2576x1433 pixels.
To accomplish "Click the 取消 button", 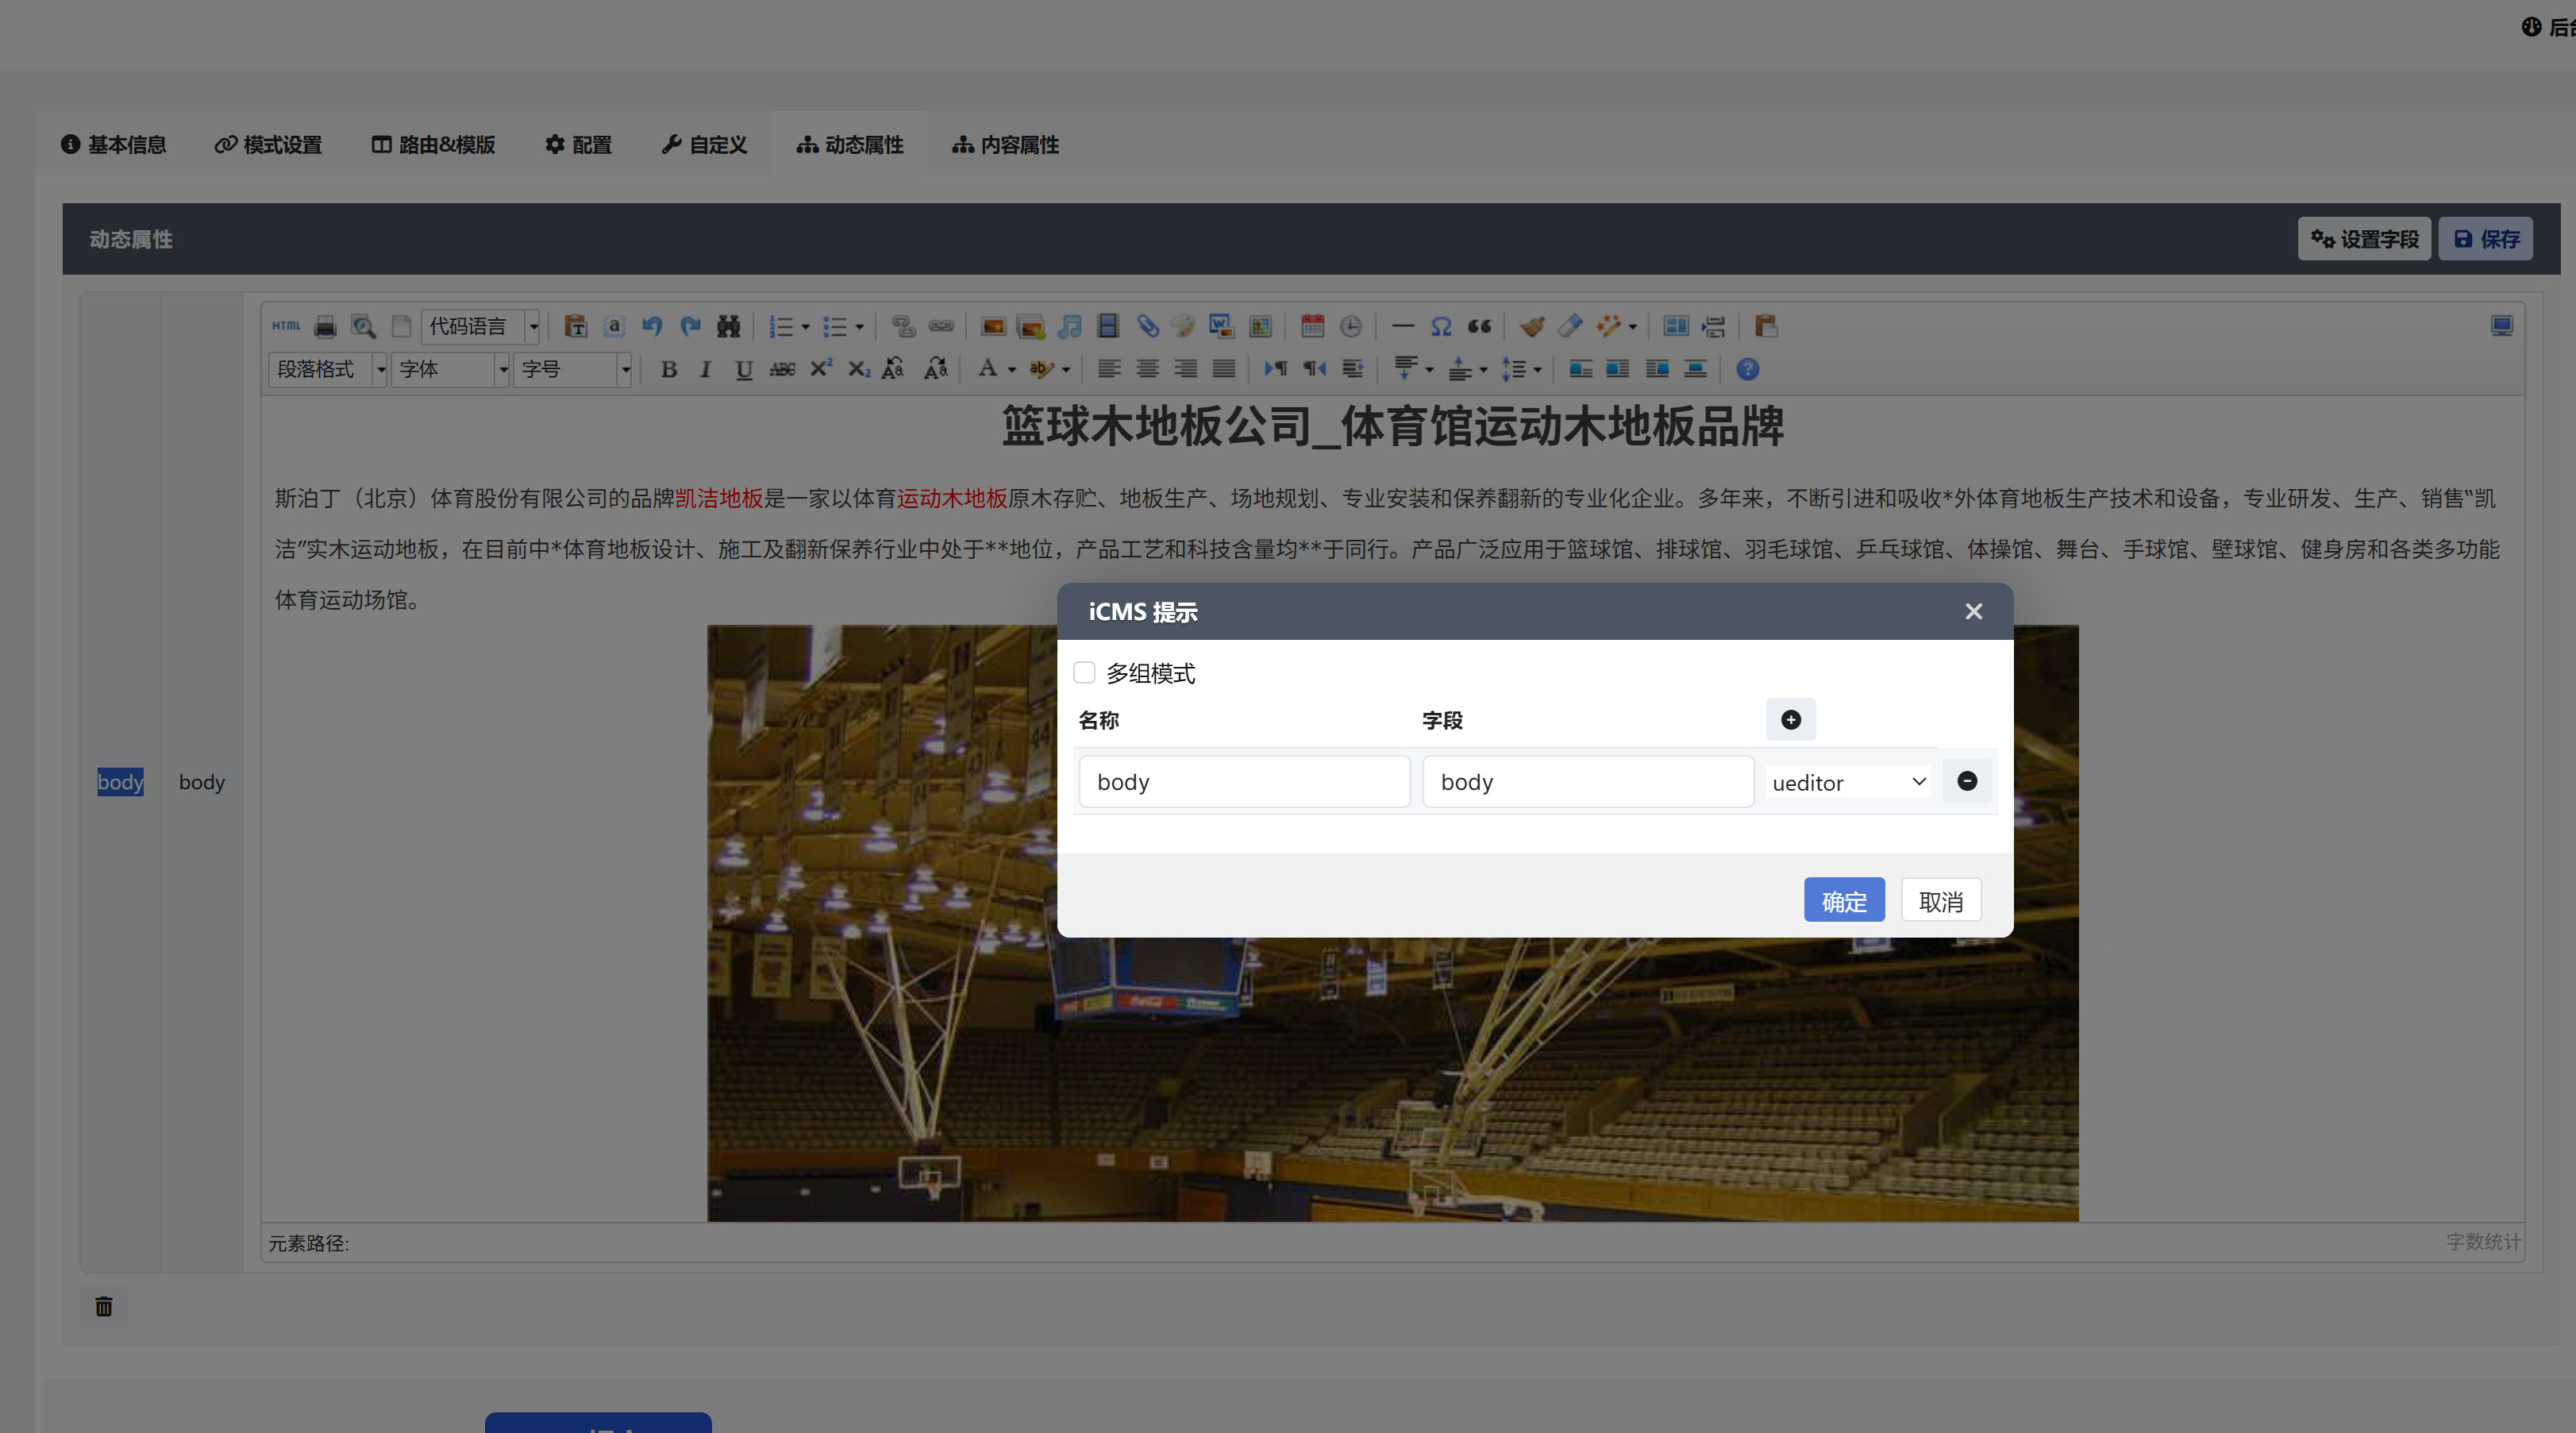I will point(1940,901).
